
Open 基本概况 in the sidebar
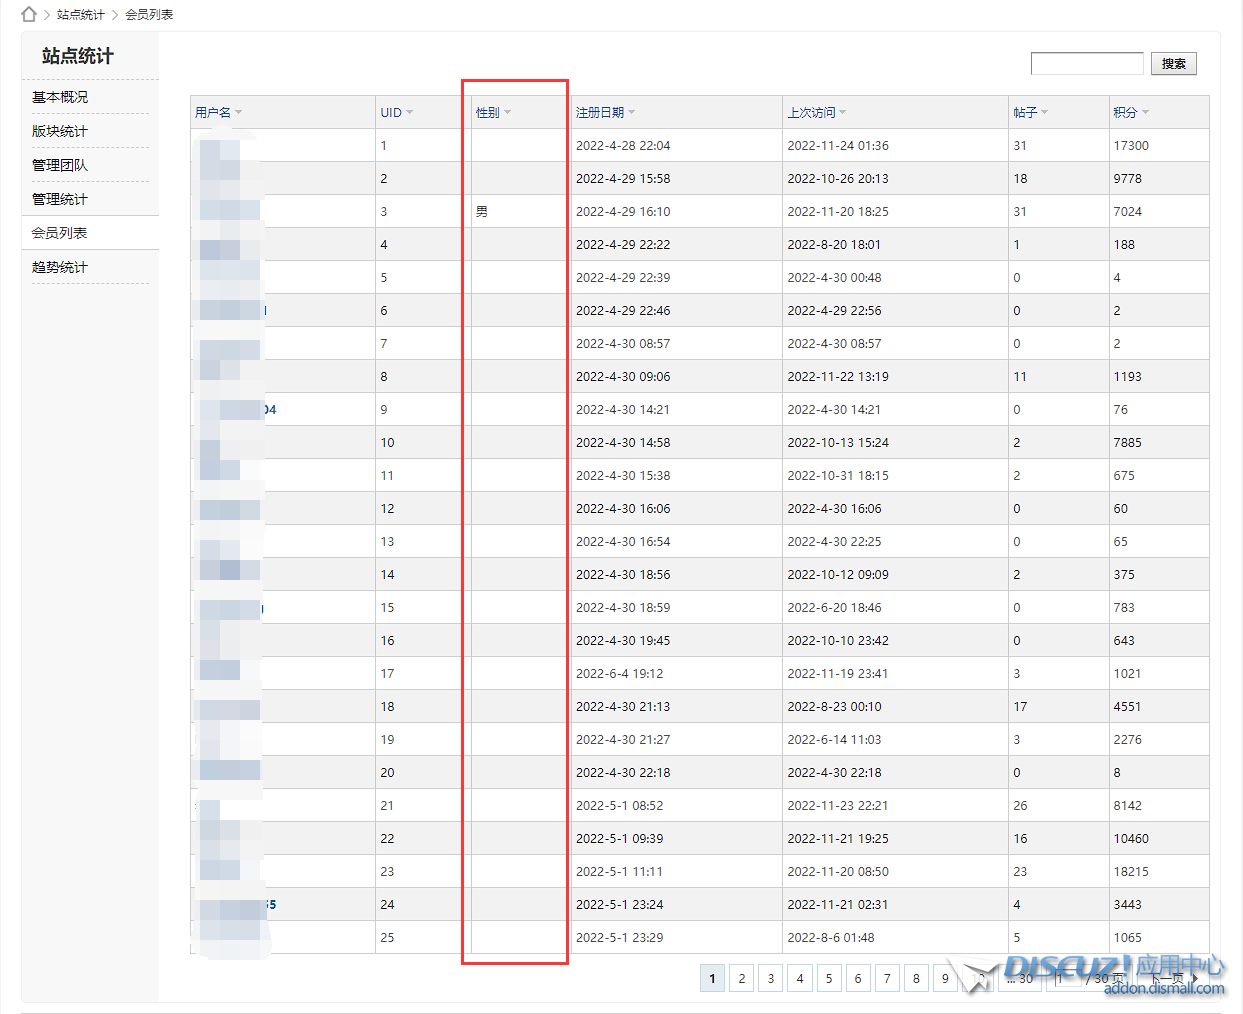point(60,97)
